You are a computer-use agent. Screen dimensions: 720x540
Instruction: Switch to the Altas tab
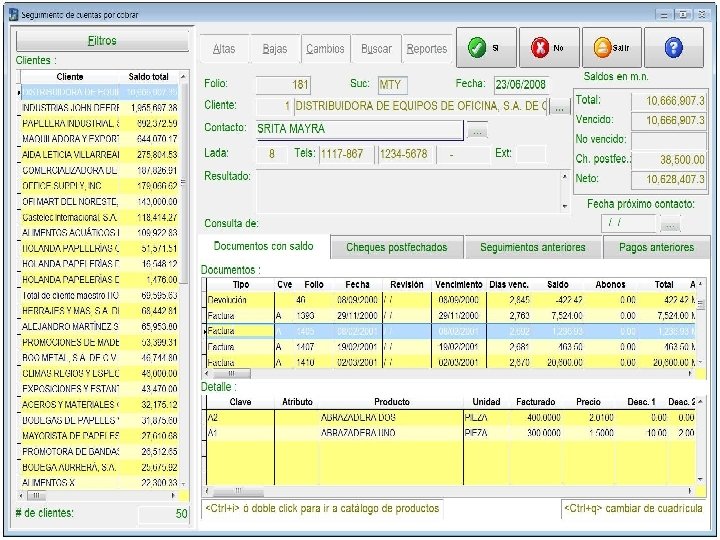click(224, 49)
